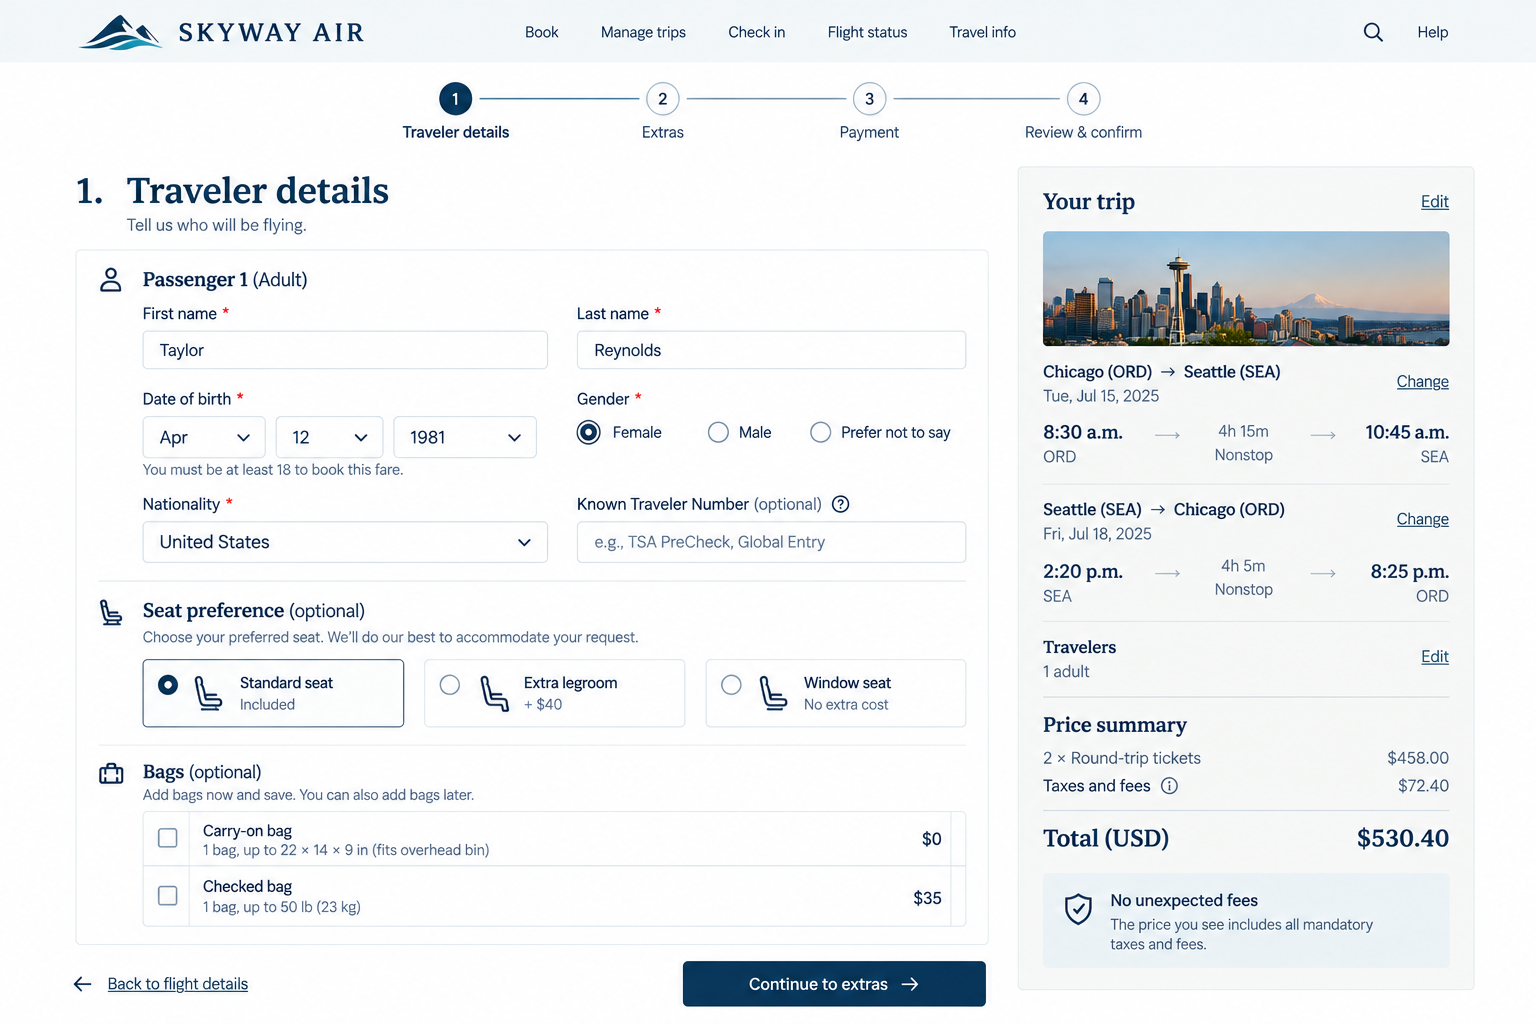Screen dimensions: 1536x1024
Task: Open Travel info menu item
Action: 982,32
